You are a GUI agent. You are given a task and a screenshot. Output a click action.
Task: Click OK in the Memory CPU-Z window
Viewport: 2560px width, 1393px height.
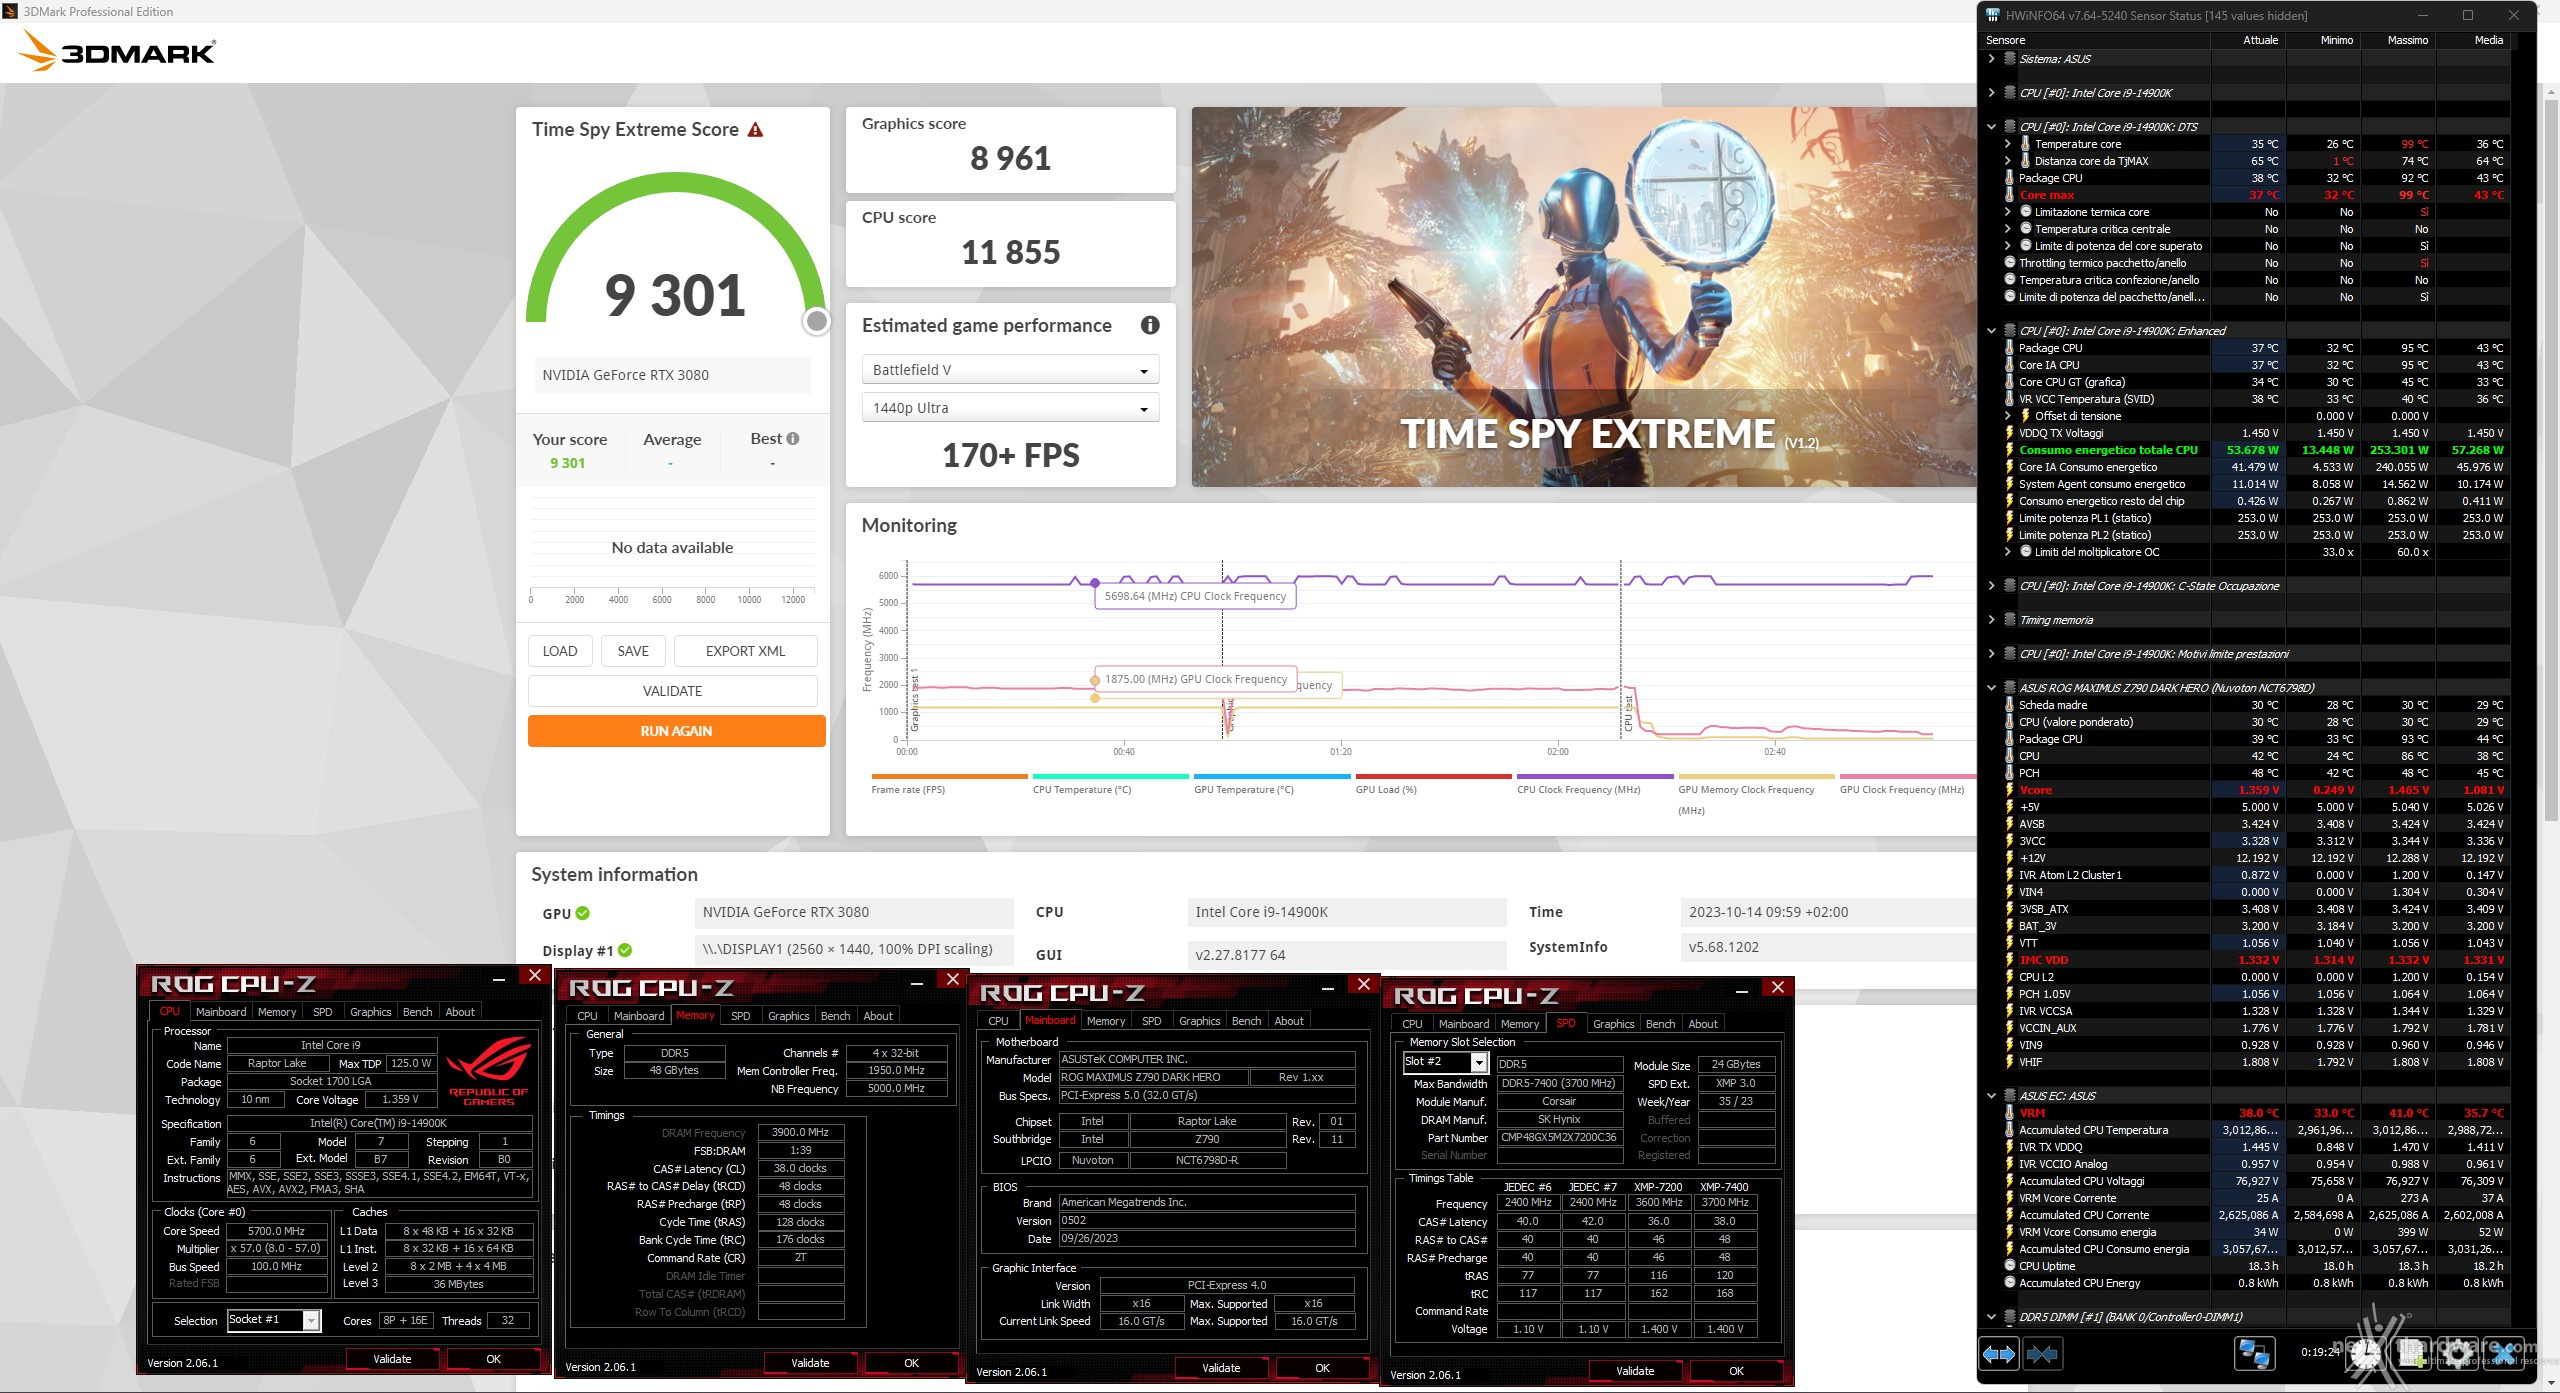(911, 1363)
